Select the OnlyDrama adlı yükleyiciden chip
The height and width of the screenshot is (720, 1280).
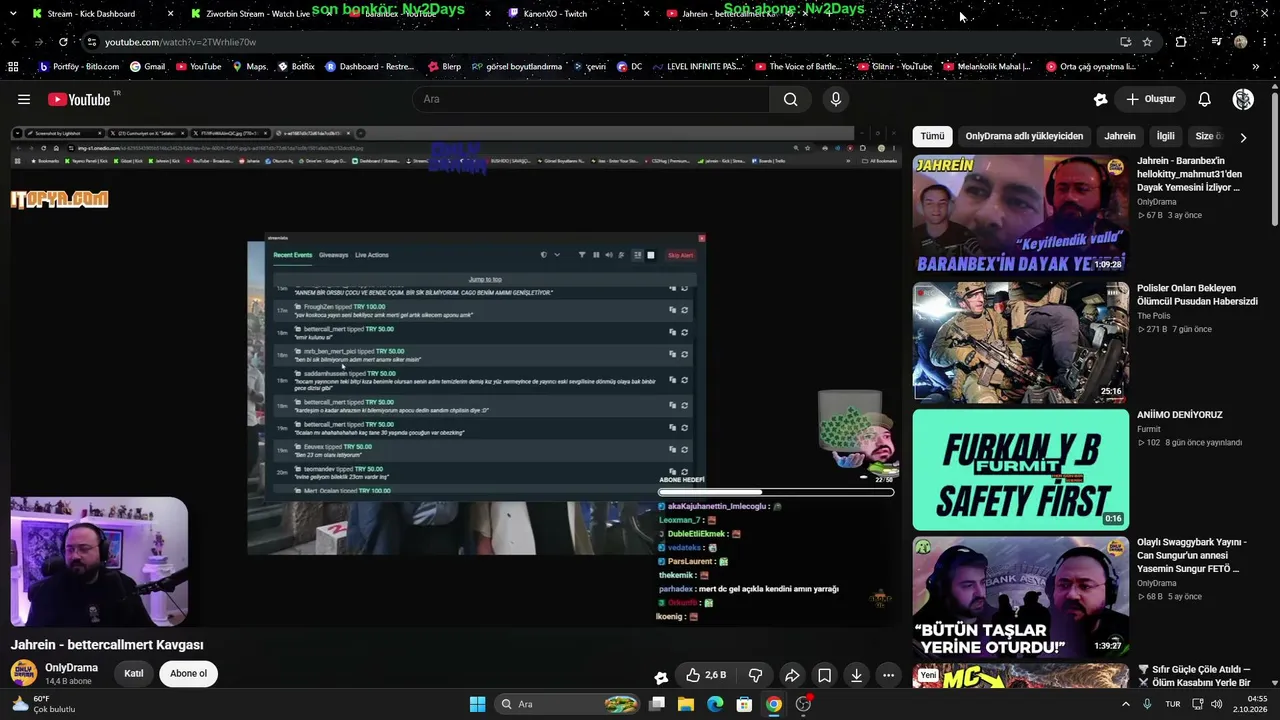(x=1024, y=136)
